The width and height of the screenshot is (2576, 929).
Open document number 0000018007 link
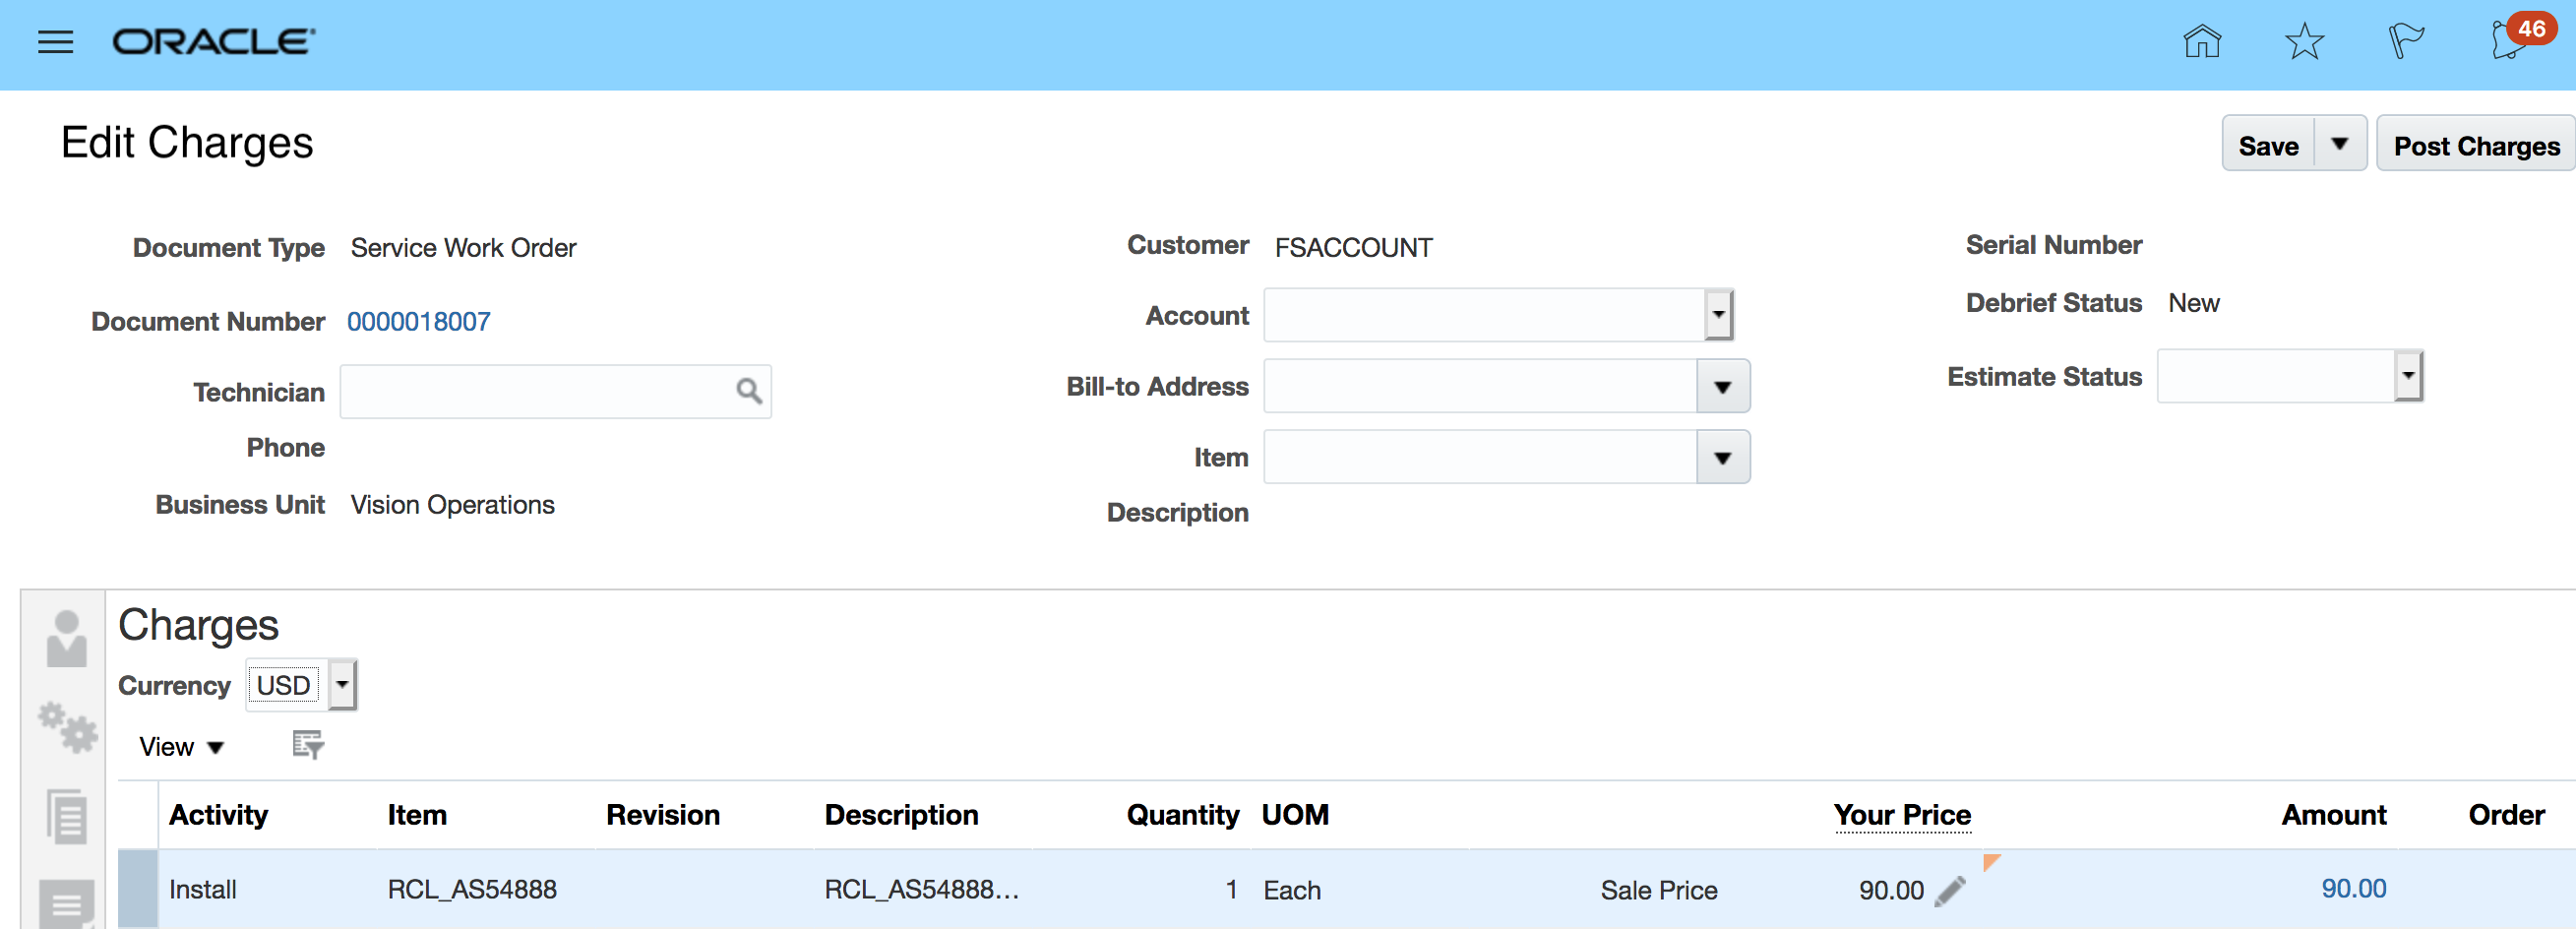418,322
